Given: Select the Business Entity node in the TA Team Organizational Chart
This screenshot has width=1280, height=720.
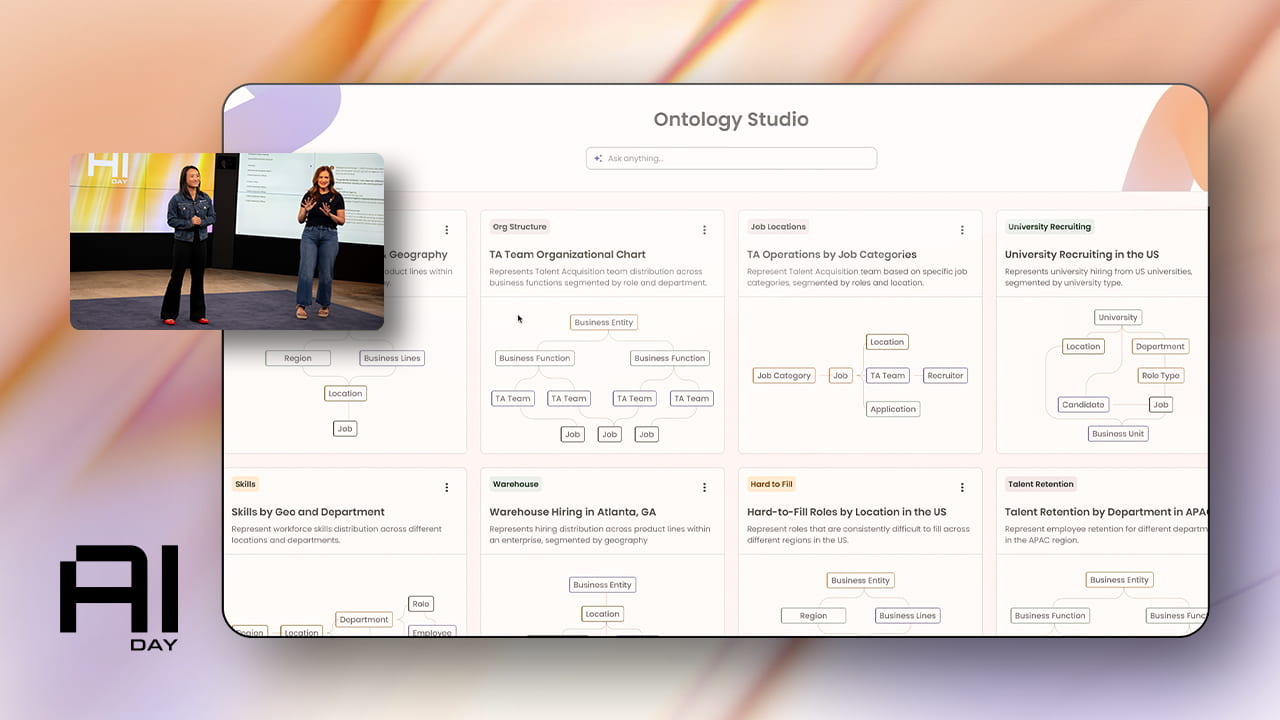Looking at the screenshot, I should pyautogui.click(x=604, y=322).
